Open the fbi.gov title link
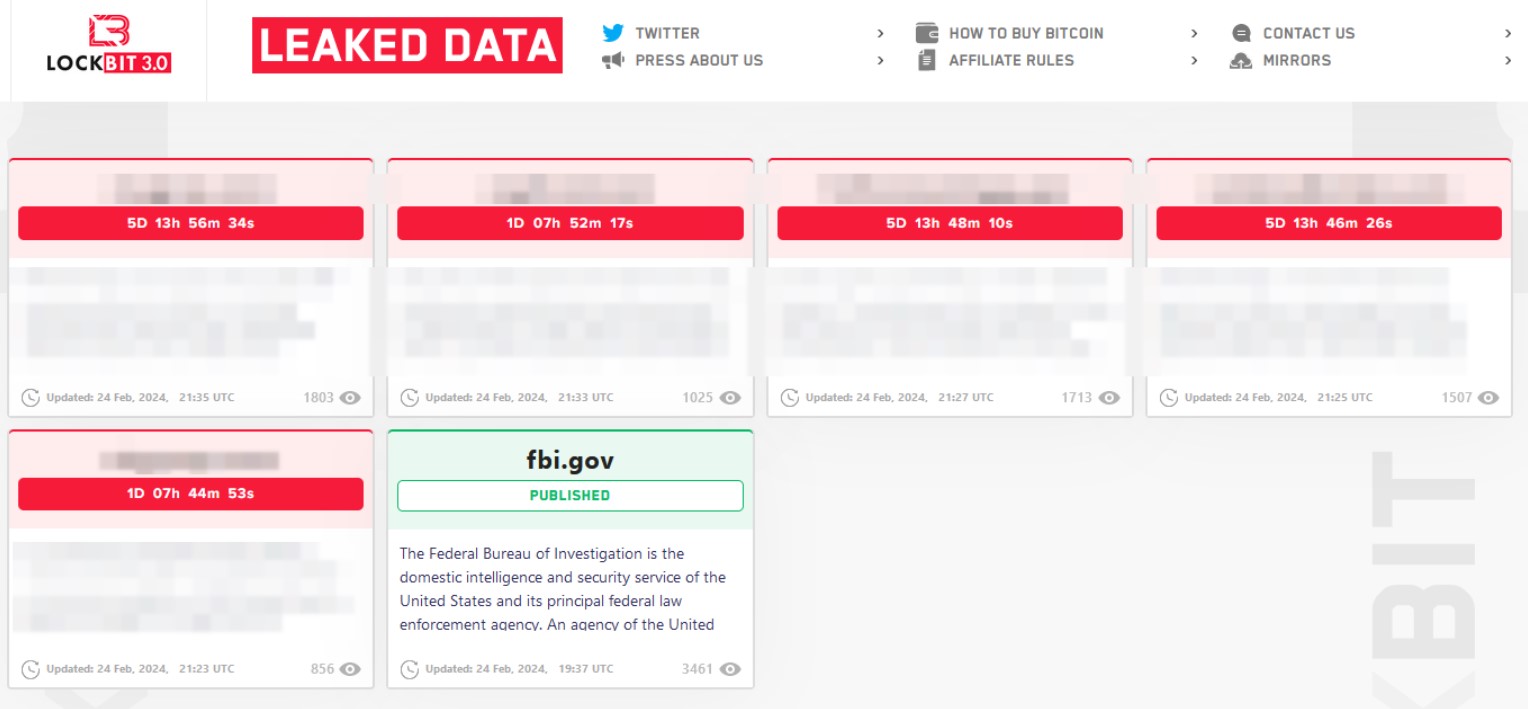Screen dimensions: 1528x709 click(x=570, y=460)
